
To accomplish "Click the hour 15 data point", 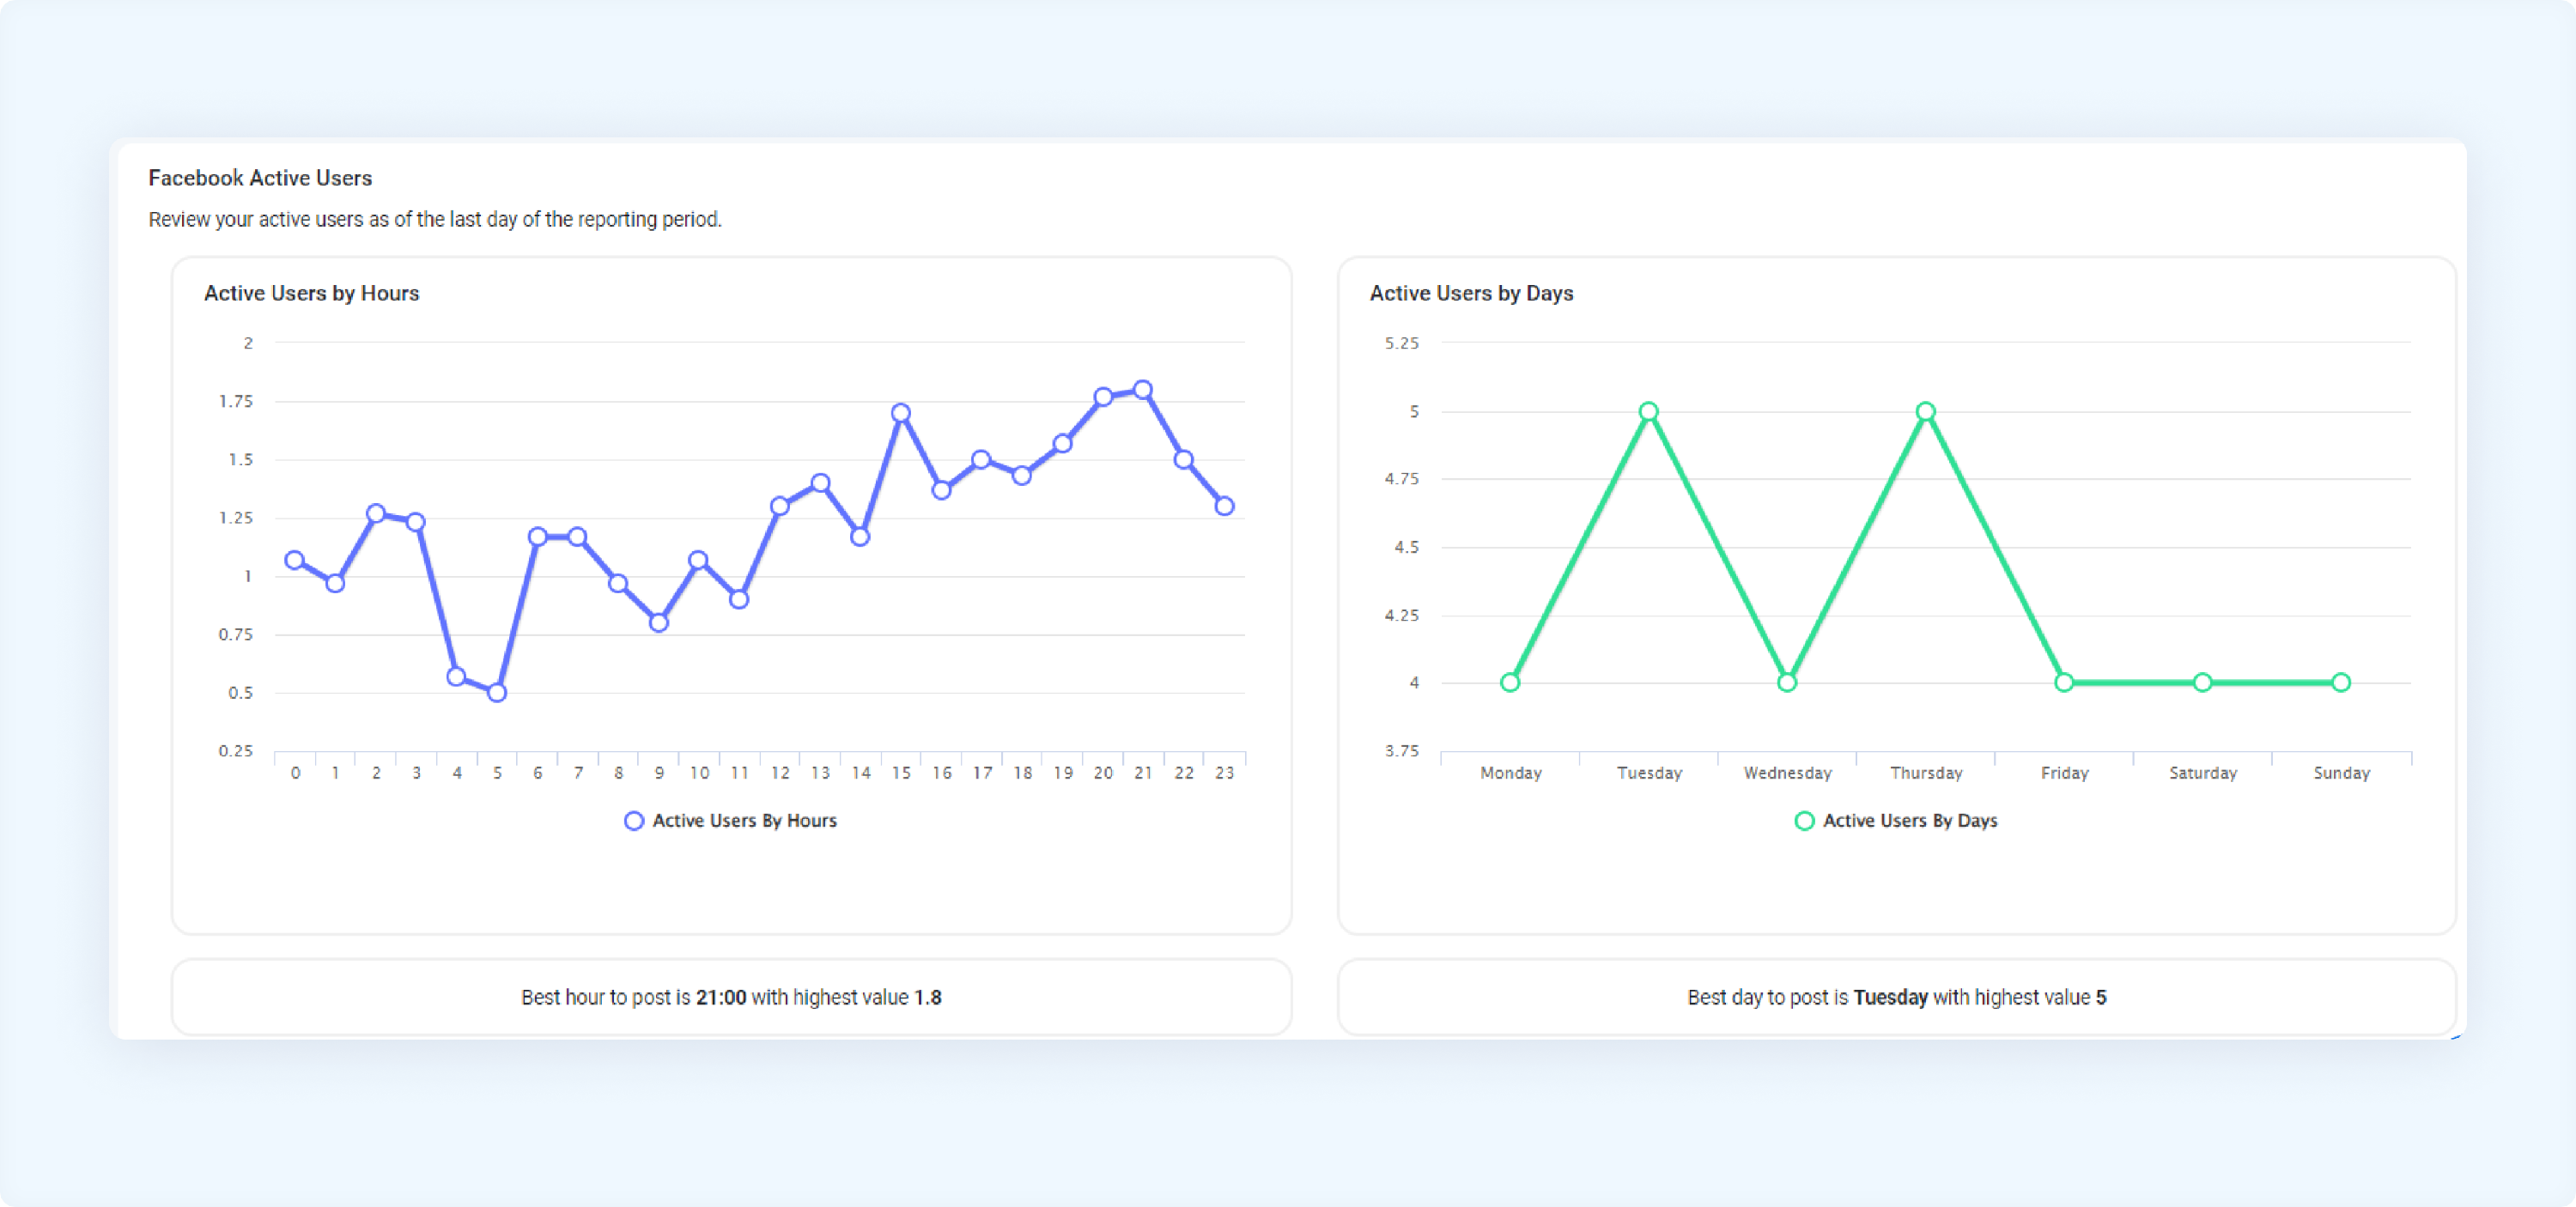I will [901, 413].
